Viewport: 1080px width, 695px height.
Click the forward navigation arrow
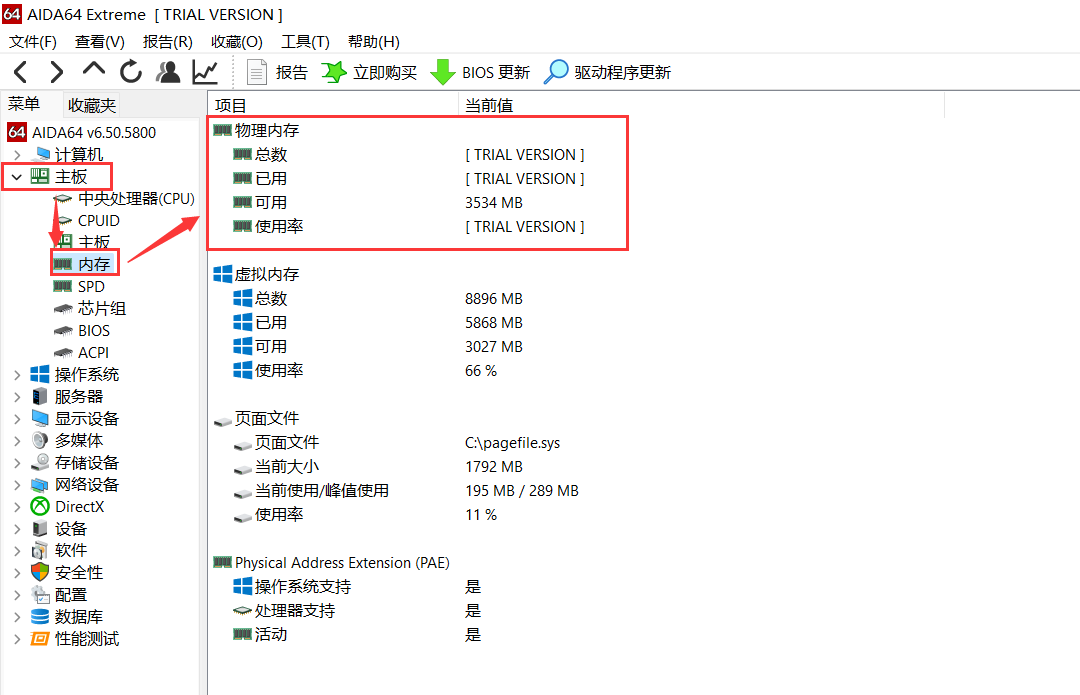tap(57, 71)
